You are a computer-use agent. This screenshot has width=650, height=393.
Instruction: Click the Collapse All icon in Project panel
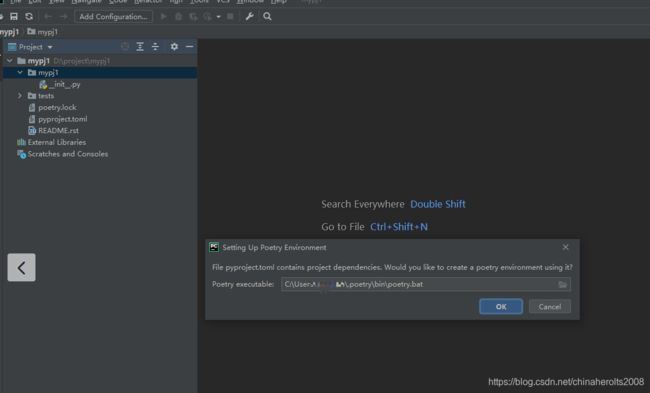tap(155, 47)
